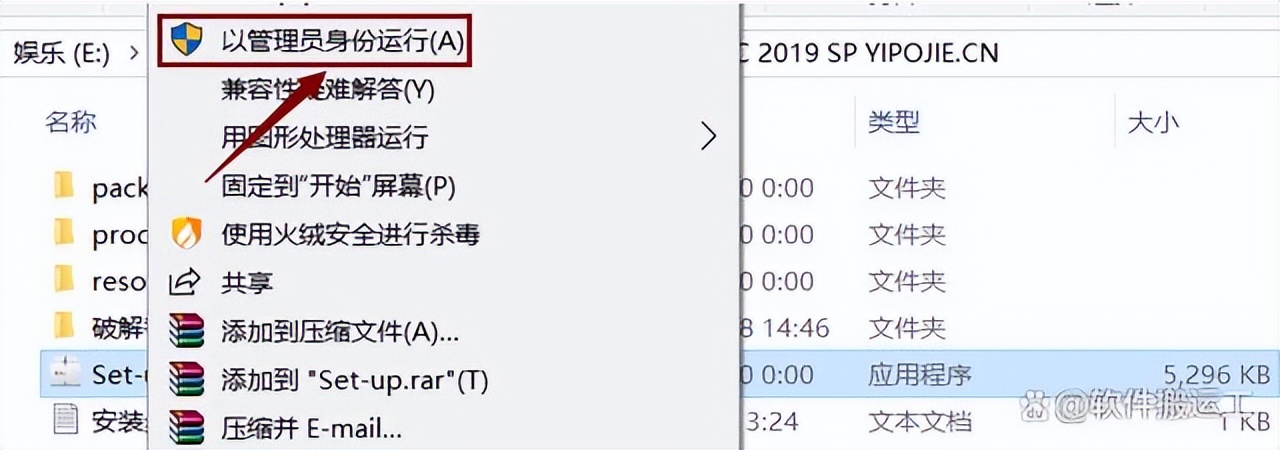Click the administrator shield icon
Viewport: 1280px width, 450px height.
click(185, 40)
